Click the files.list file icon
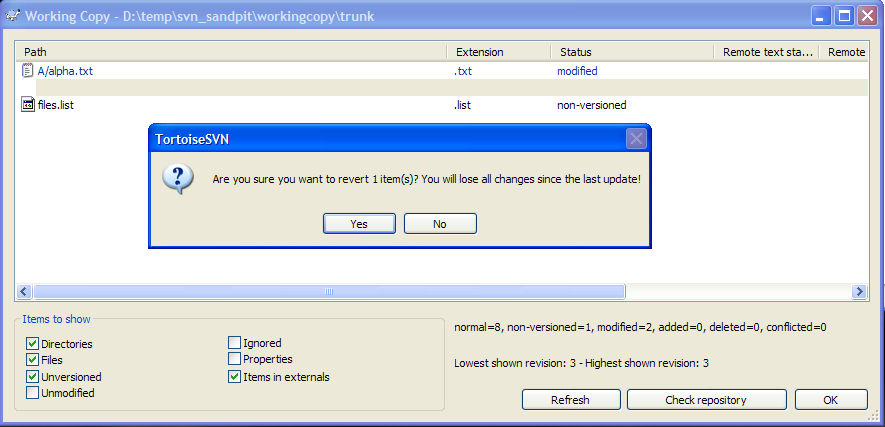Screen dimensions: 885x427 pyautogui.click(x=28, y=105)
